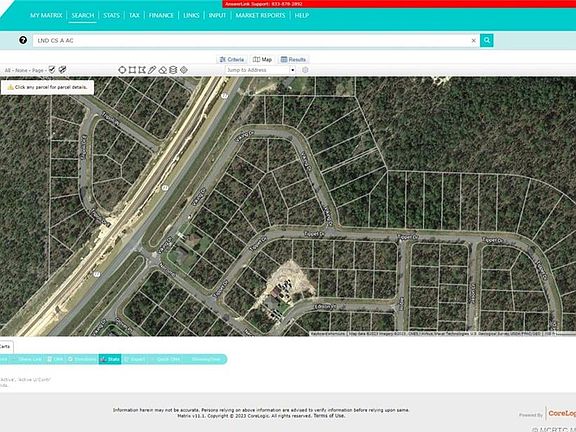Select the circle radius draw tool
The image size is (576, 432).
[122, 70]
